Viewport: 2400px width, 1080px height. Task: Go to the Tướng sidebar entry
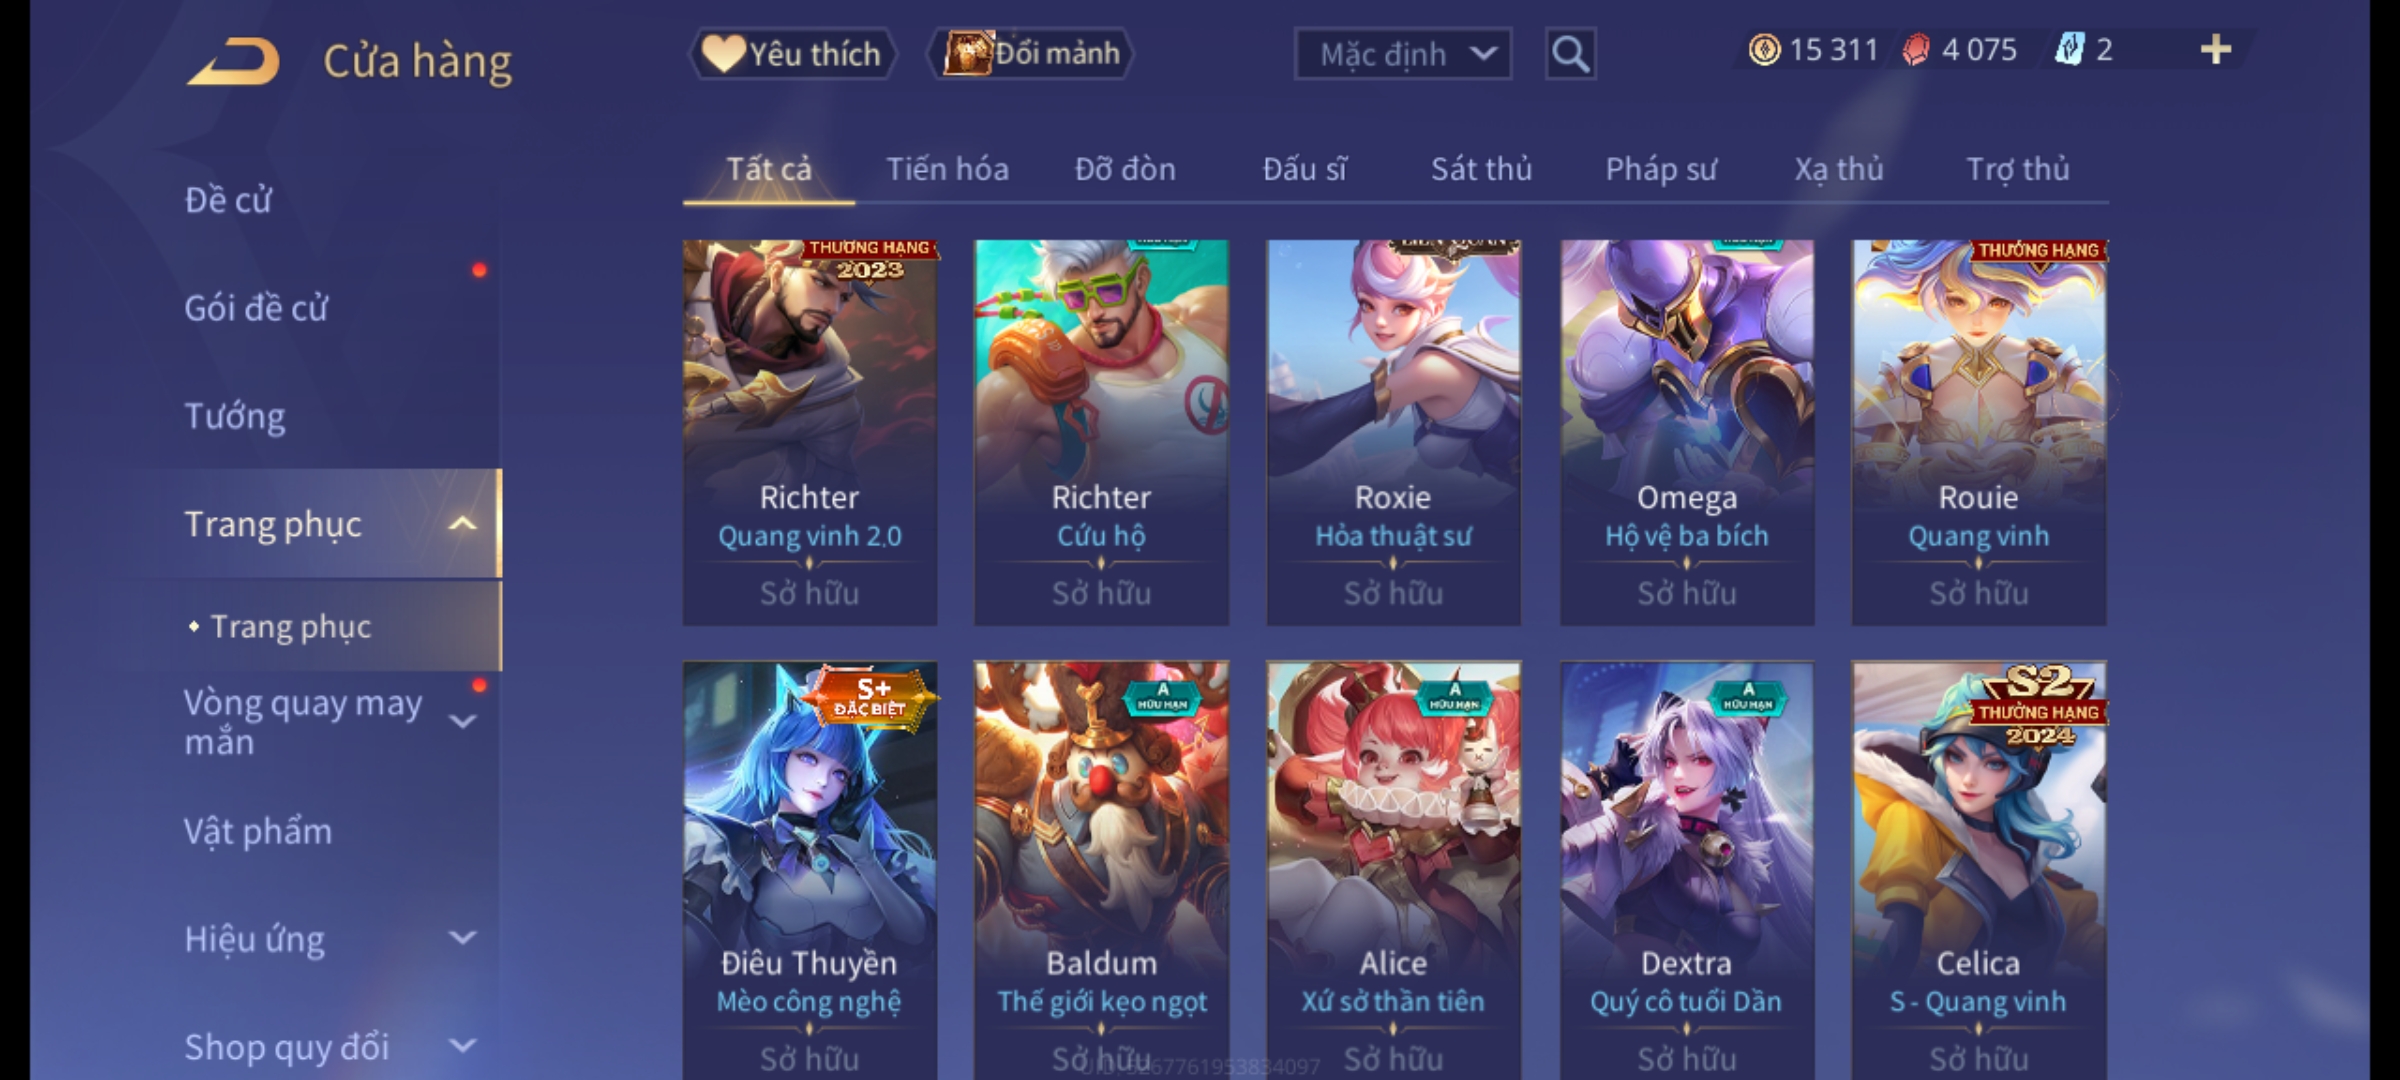coord(235,416)
